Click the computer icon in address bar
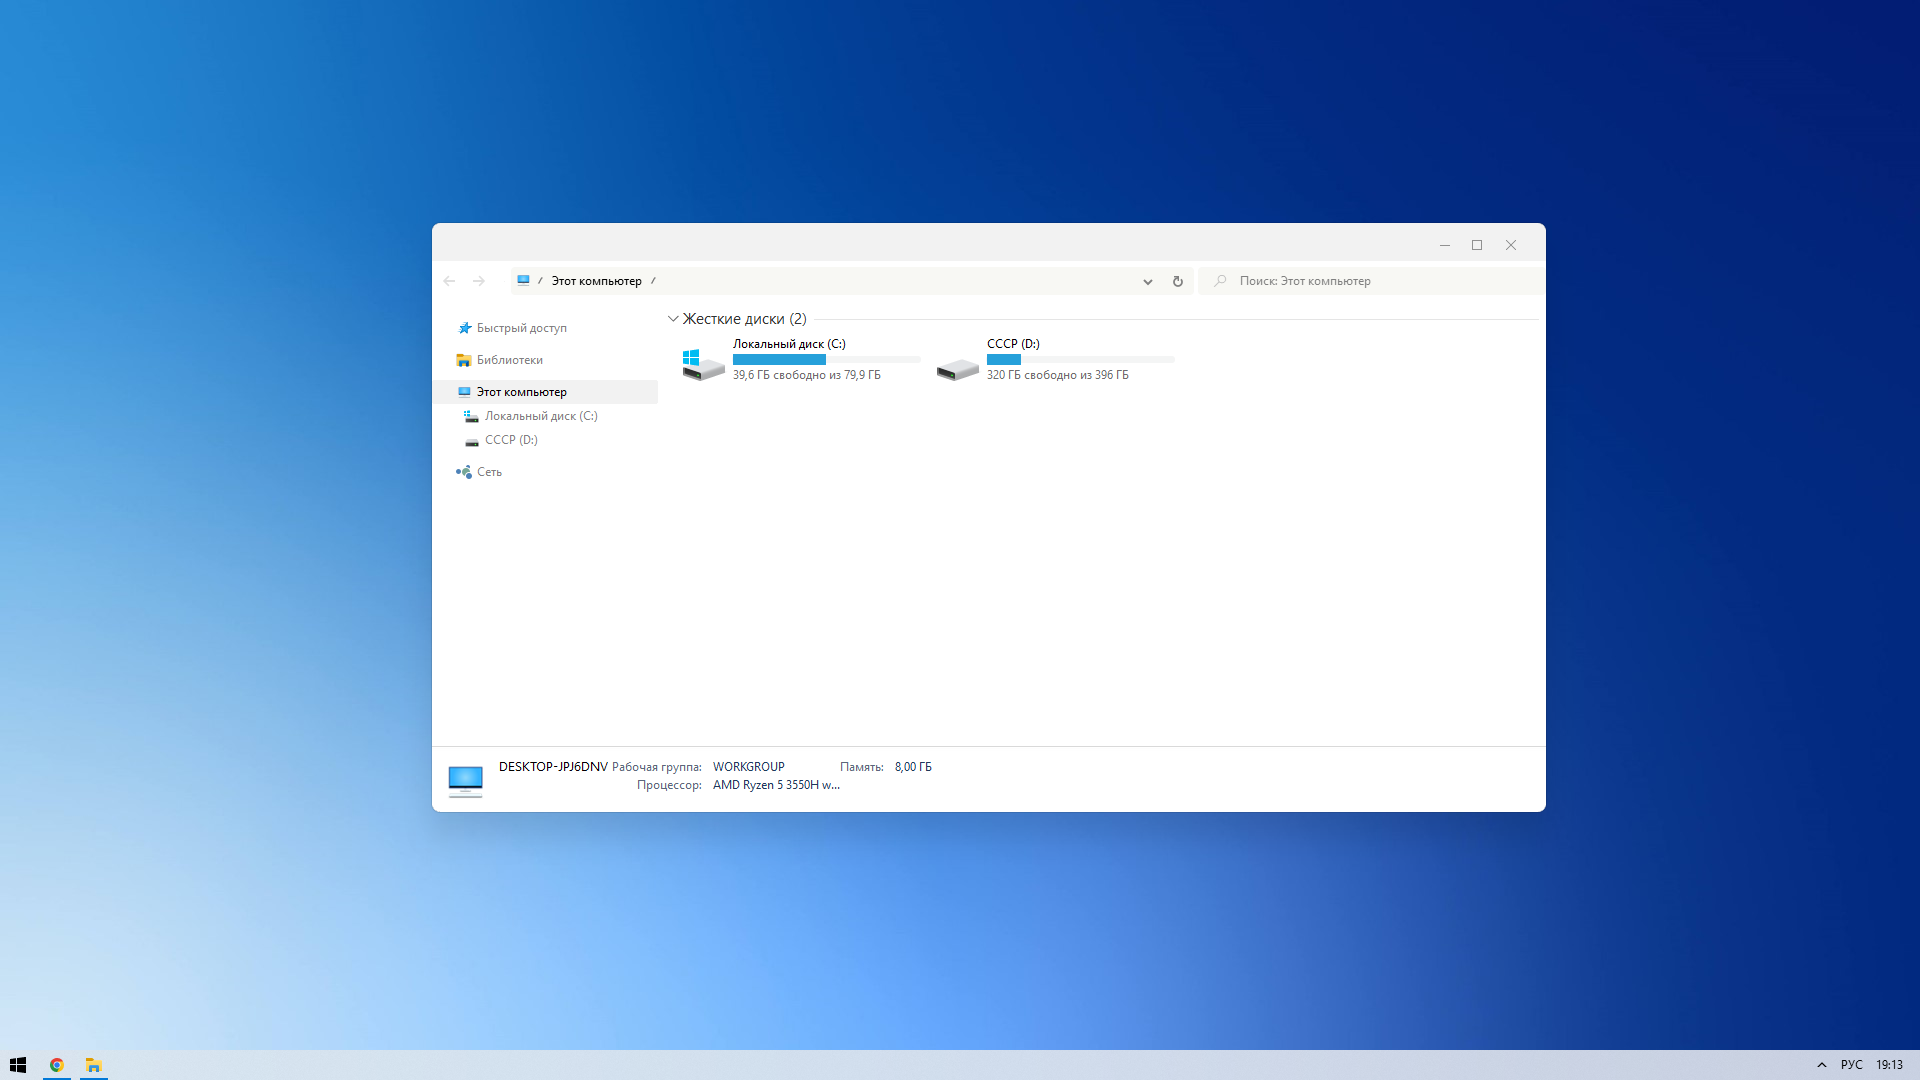1920x1080 pixels. point(523,281)
